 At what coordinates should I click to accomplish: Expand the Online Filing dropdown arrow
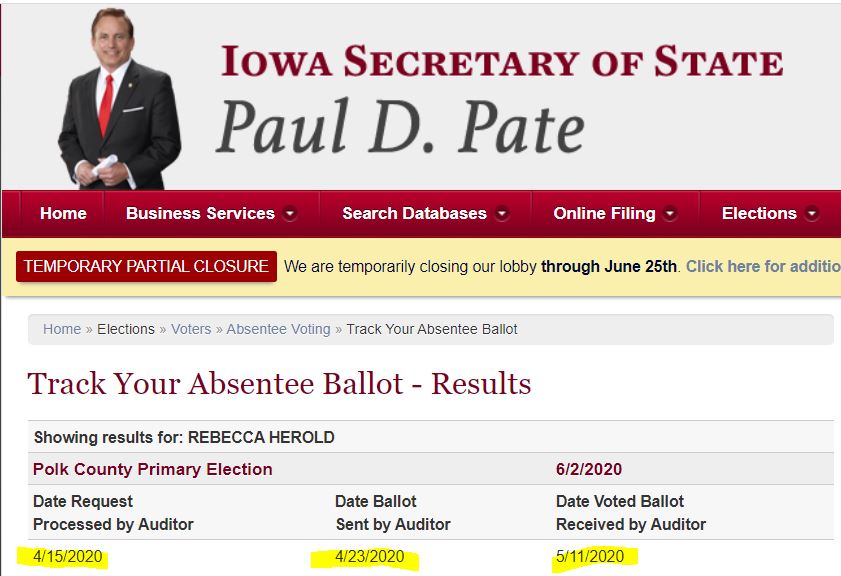click(670, 213)
